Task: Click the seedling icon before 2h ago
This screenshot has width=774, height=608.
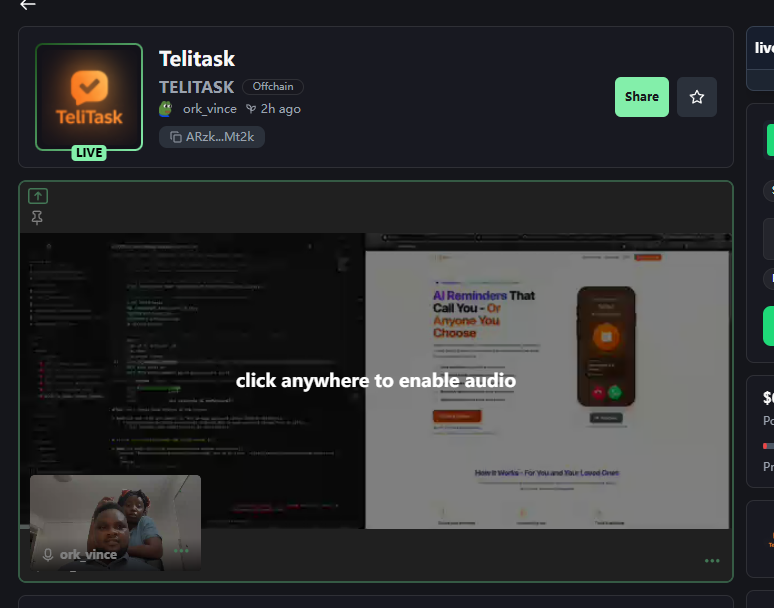Action: (251, 109)
